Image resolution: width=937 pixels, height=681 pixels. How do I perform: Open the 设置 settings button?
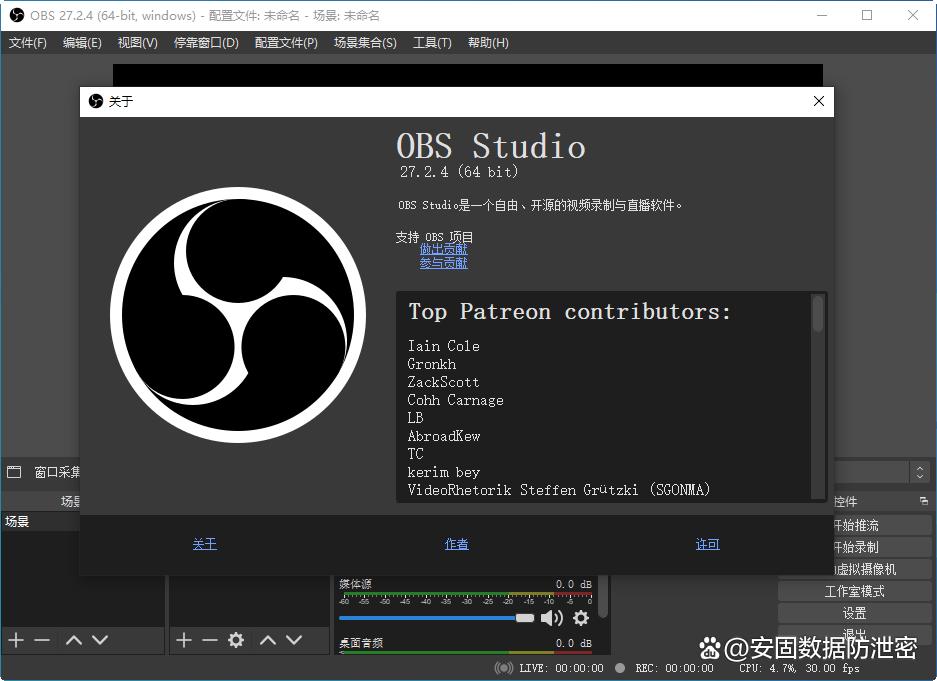854,613
